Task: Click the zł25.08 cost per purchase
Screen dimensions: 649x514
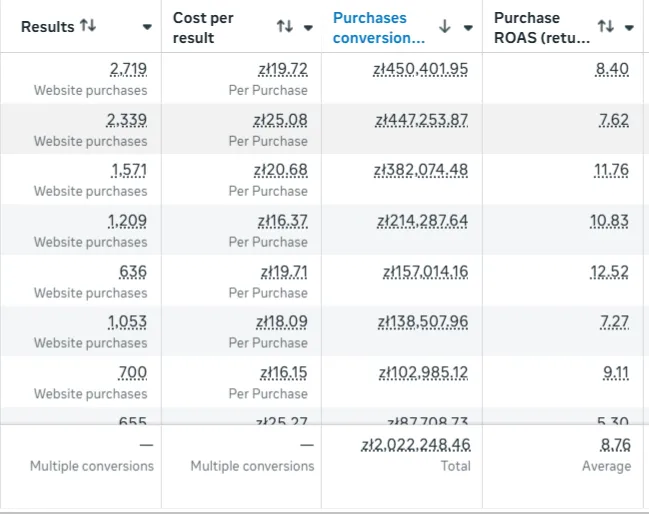Action: (x=281, y=120)
